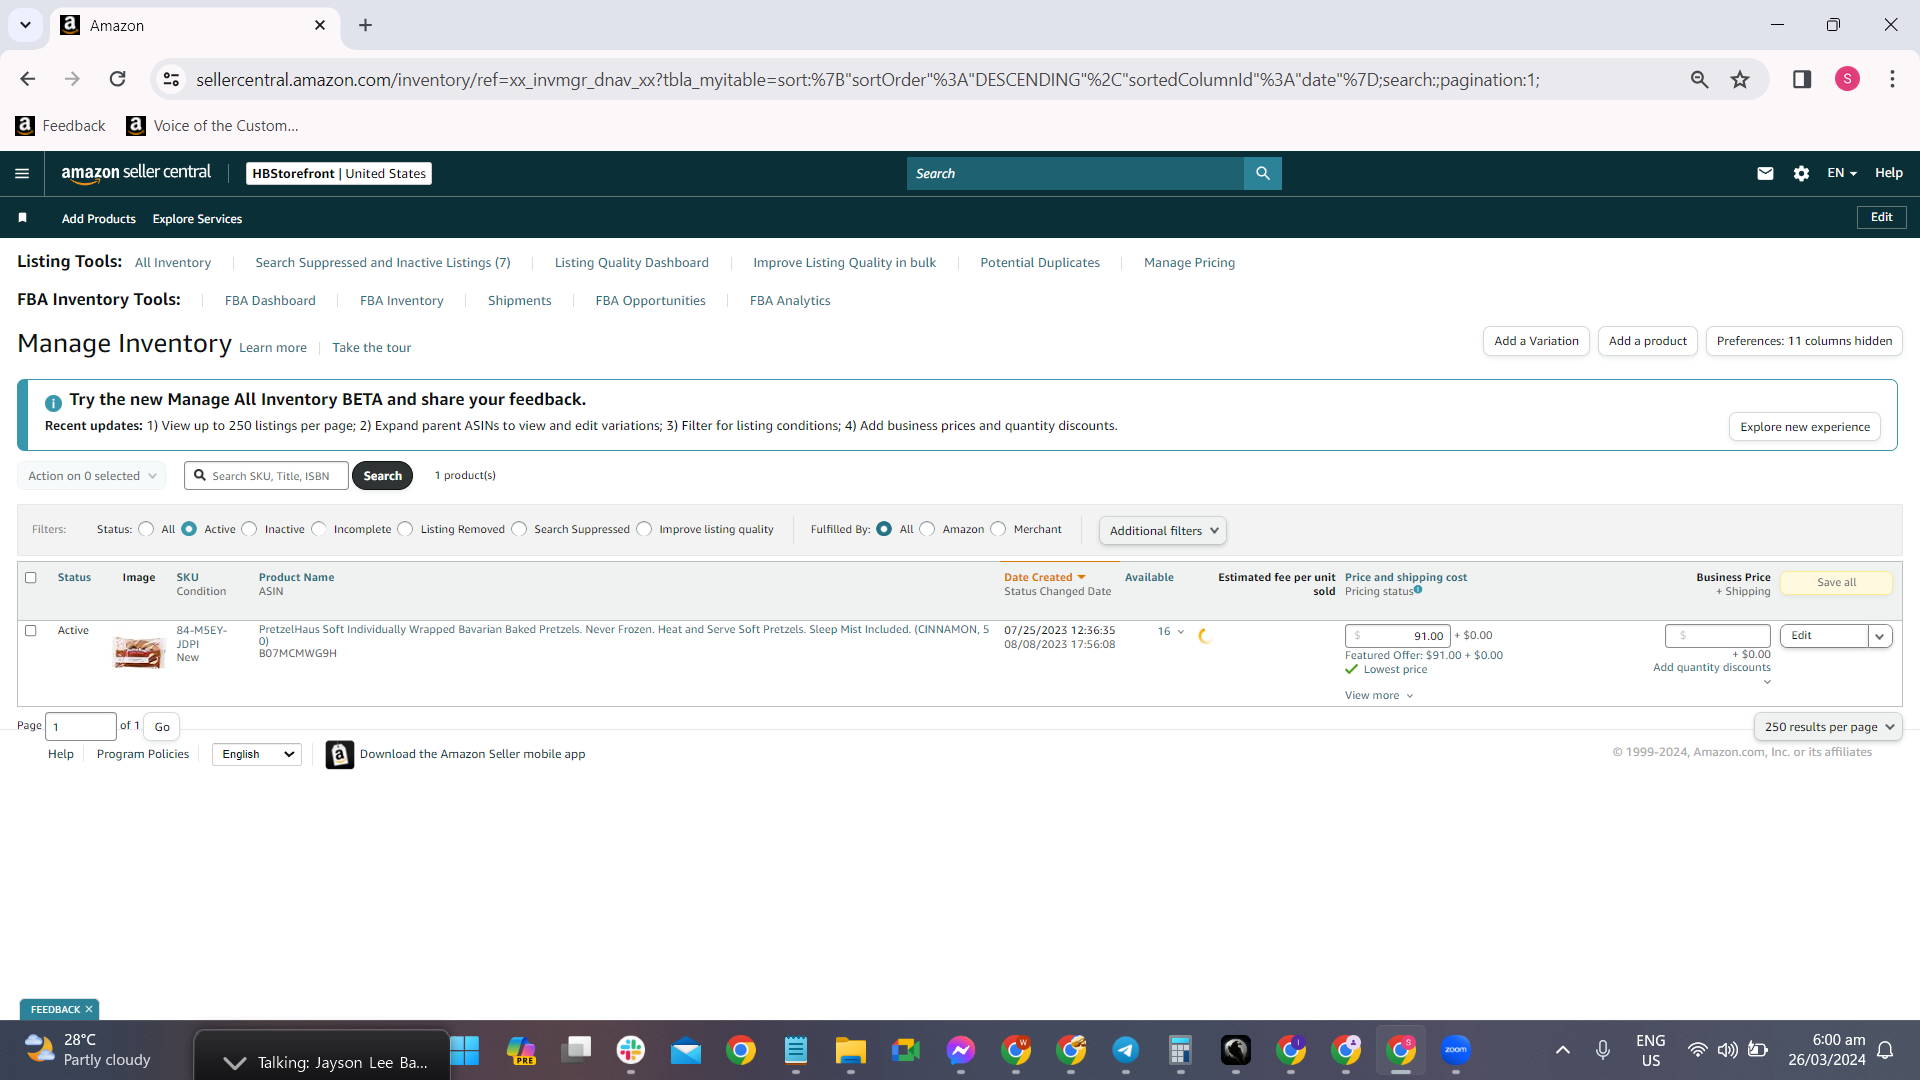1920x1080 pixels.
Task: Click Add quantity discounts link
Action: point(1712,668)
